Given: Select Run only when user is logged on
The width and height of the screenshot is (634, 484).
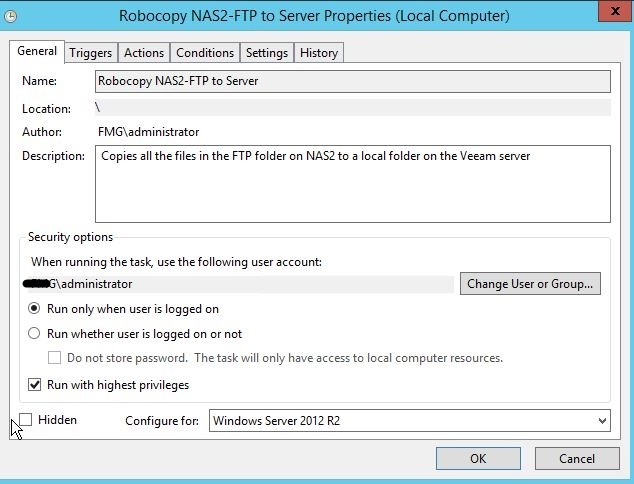Looking at the screenshot, I should [x=34, y=309].
